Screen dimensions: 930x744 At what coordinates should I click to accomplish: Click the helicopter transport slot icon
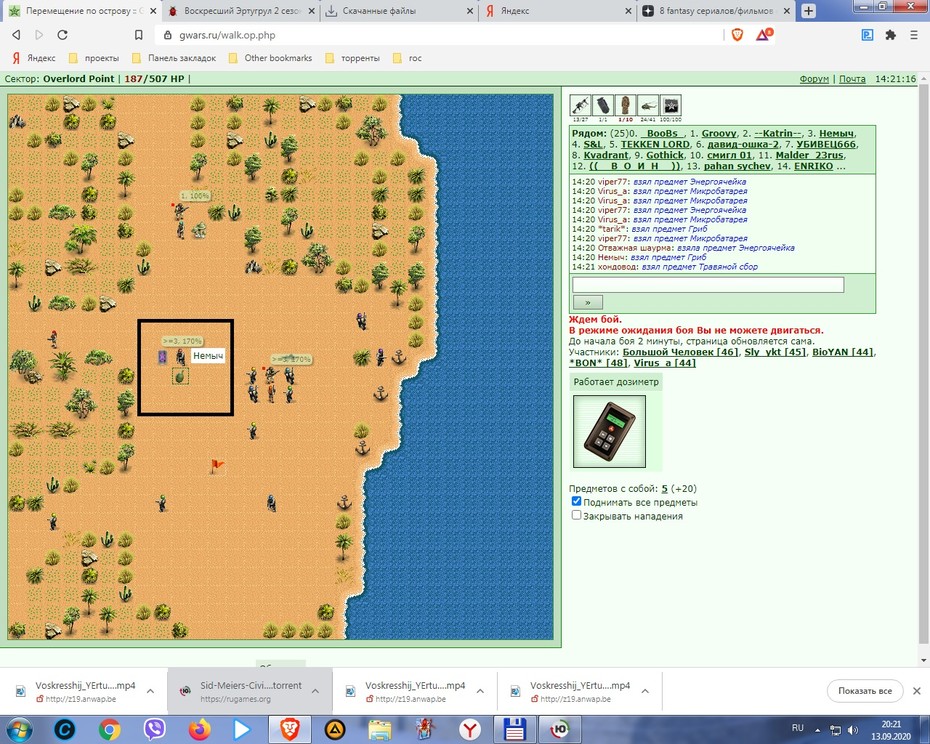[x=648, y=105]
